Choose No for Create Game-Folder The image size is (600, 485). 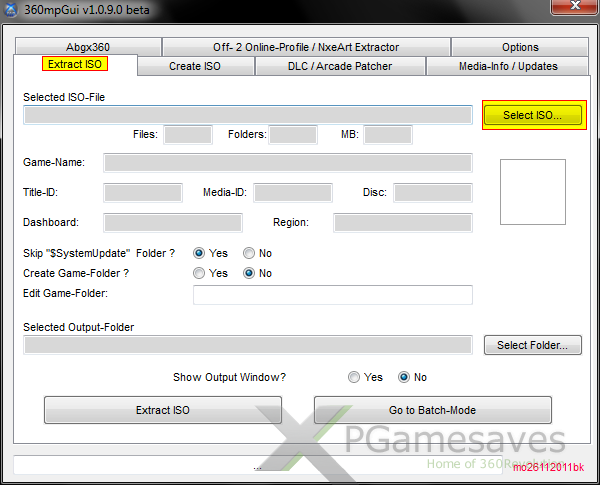pyautogui.click(x=250, y=273)
